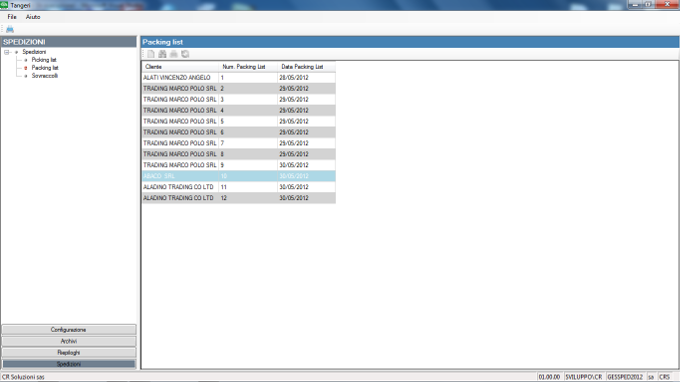Image resolution: width=680 pixels, height=382 pixels.
Task: Select Spedizioni root in the tree
Action: (34, 52)
